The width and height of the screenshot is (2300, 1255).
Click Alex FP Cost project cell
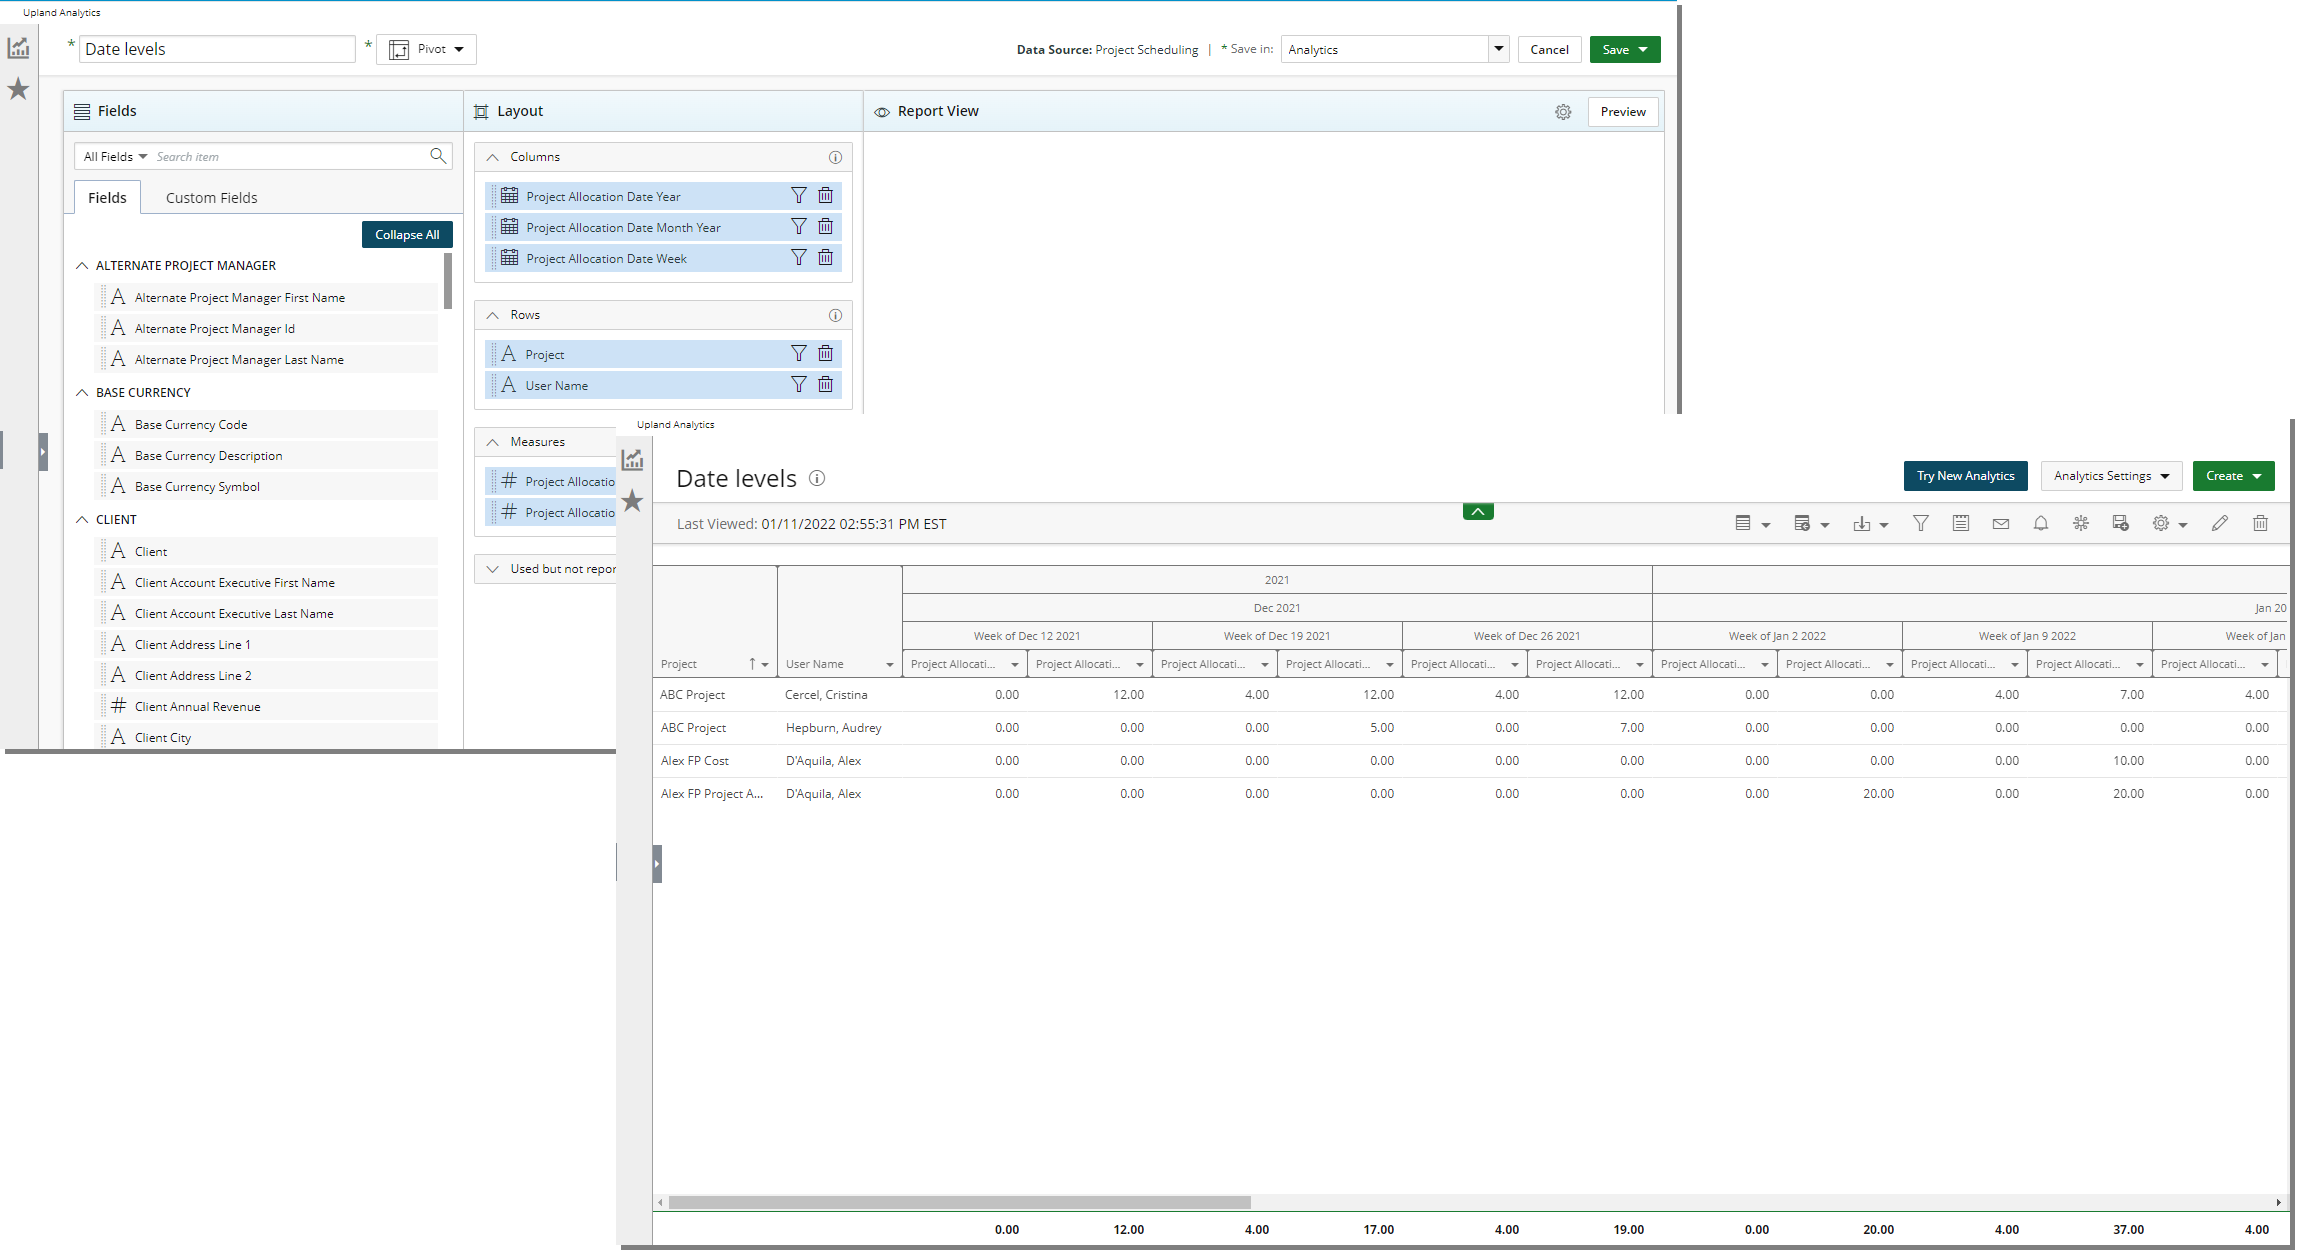(x=694, y=761)
